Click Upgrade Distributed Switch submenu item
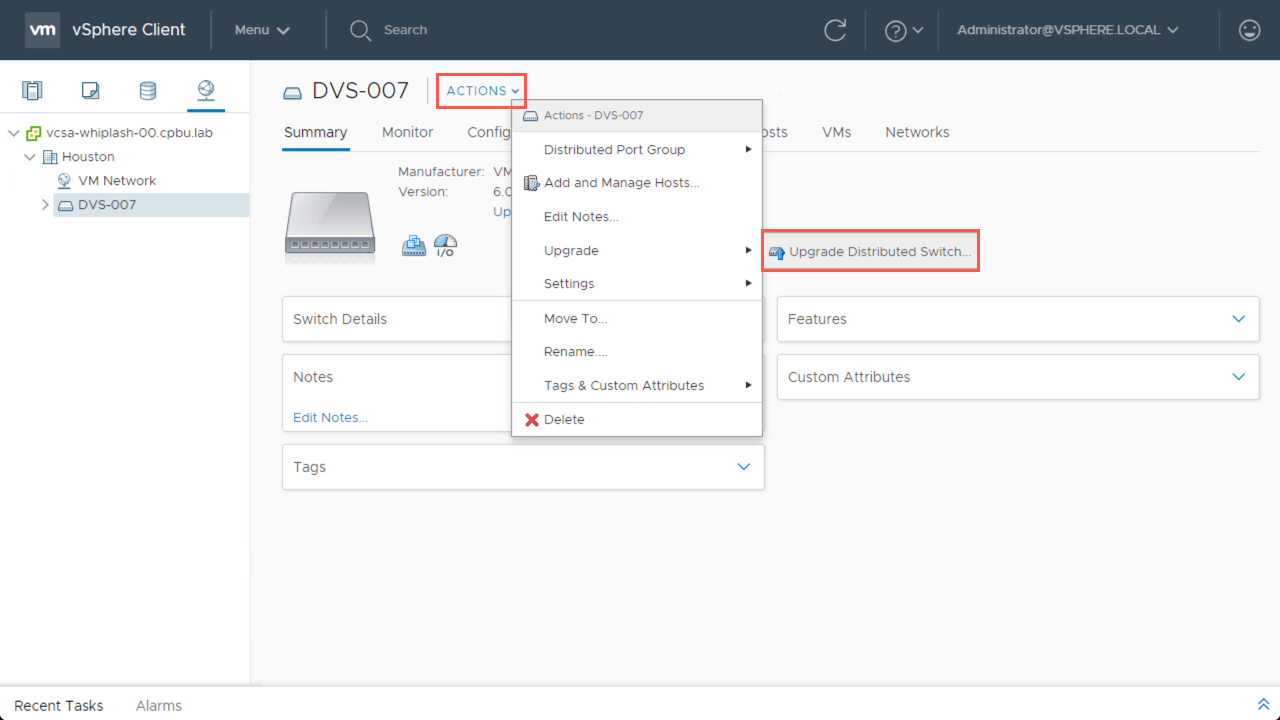This screenshot has height=720, width=1280. tap(870, 252)
